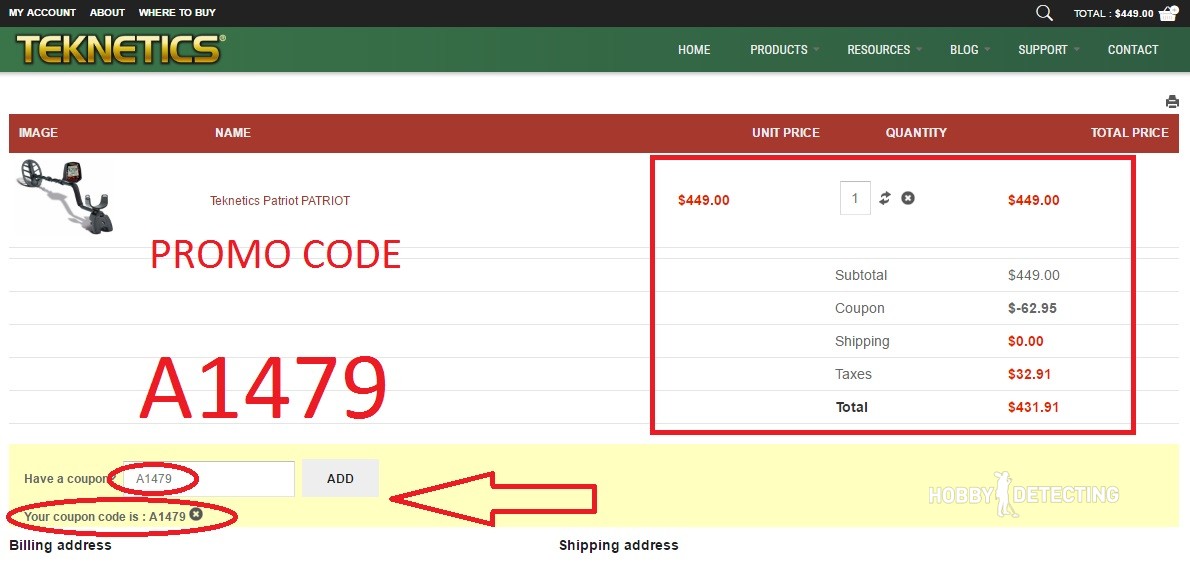Image resolution: width=1190 pixels, height=562 pixels.
Task: Click the Subtotal label
Action: 861,275
